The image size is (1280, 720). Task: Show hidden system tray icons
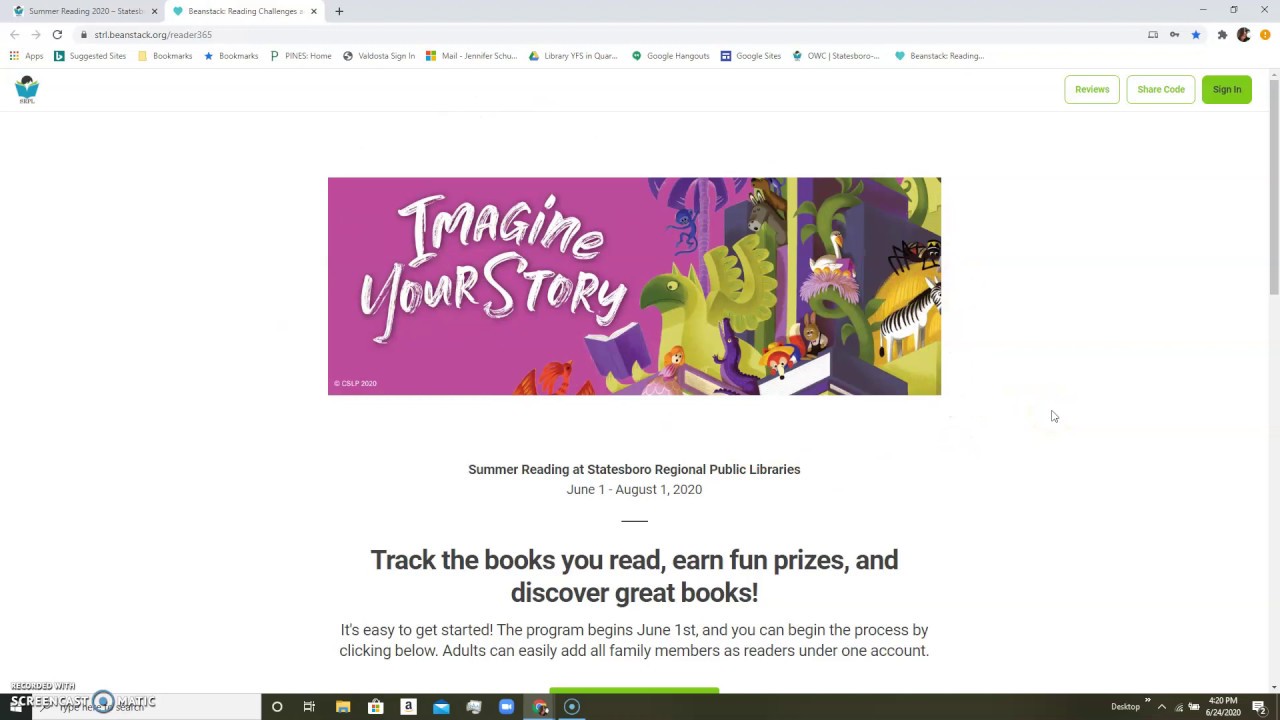[x=1161, y=707]
